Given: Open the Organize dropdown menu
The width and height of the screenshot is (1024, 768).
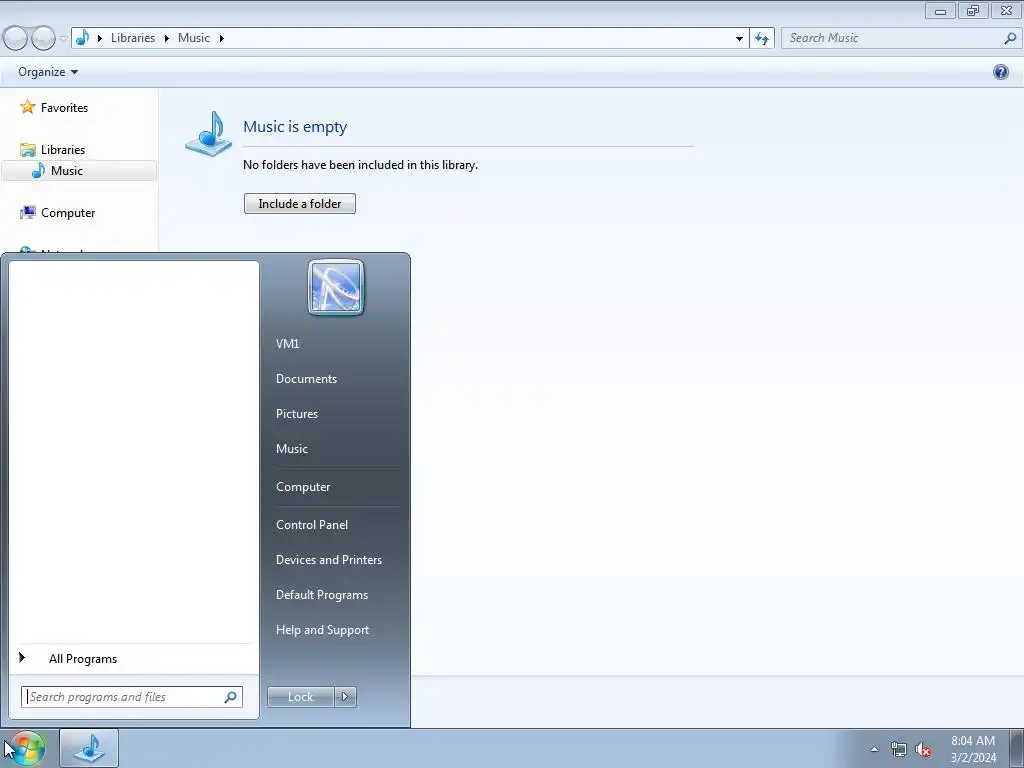Looking at the screenshot, I should (x=48, y=72).
